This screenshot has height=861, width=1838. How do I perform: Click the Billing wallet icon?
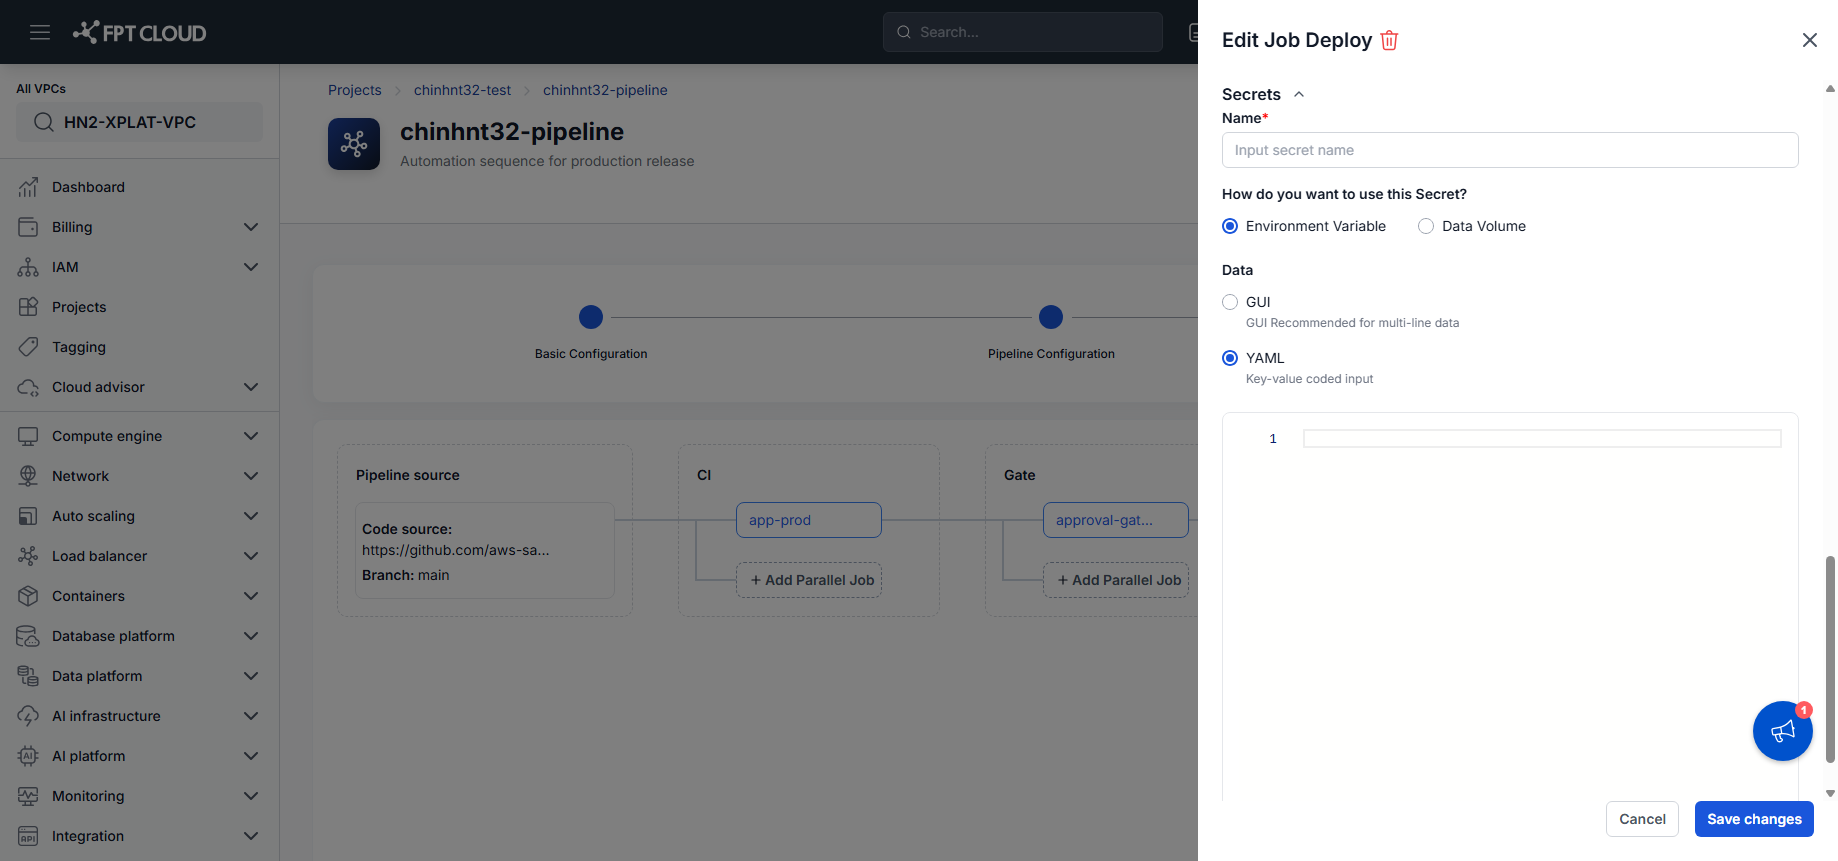click(28, 227)
